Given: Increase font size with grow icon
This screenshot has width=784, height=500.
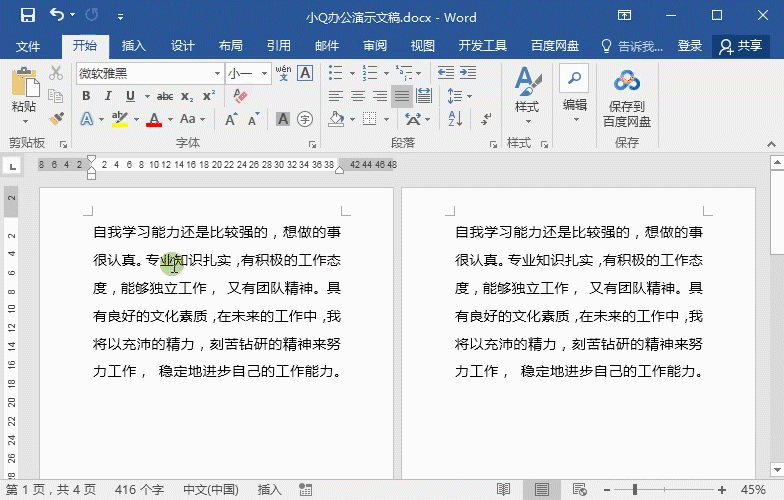Looking at the screenshot, I should (230, 119).
